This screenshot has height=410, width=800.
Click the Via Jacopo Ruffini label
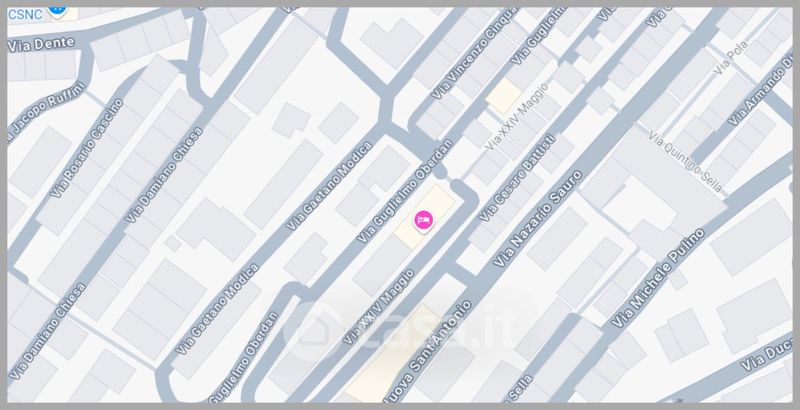(46, 112)
